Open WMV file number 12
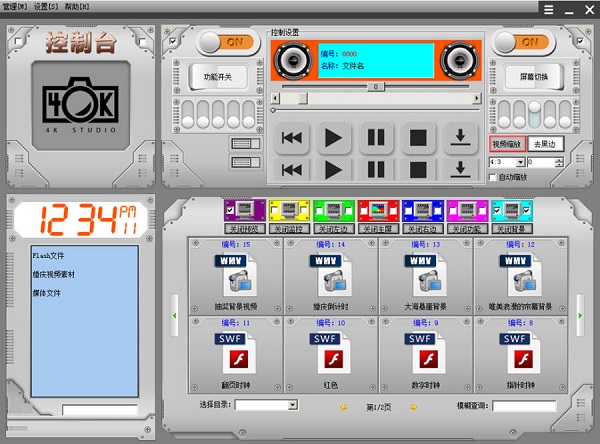The width and height of the screenshot is (600, 444). 520,276
